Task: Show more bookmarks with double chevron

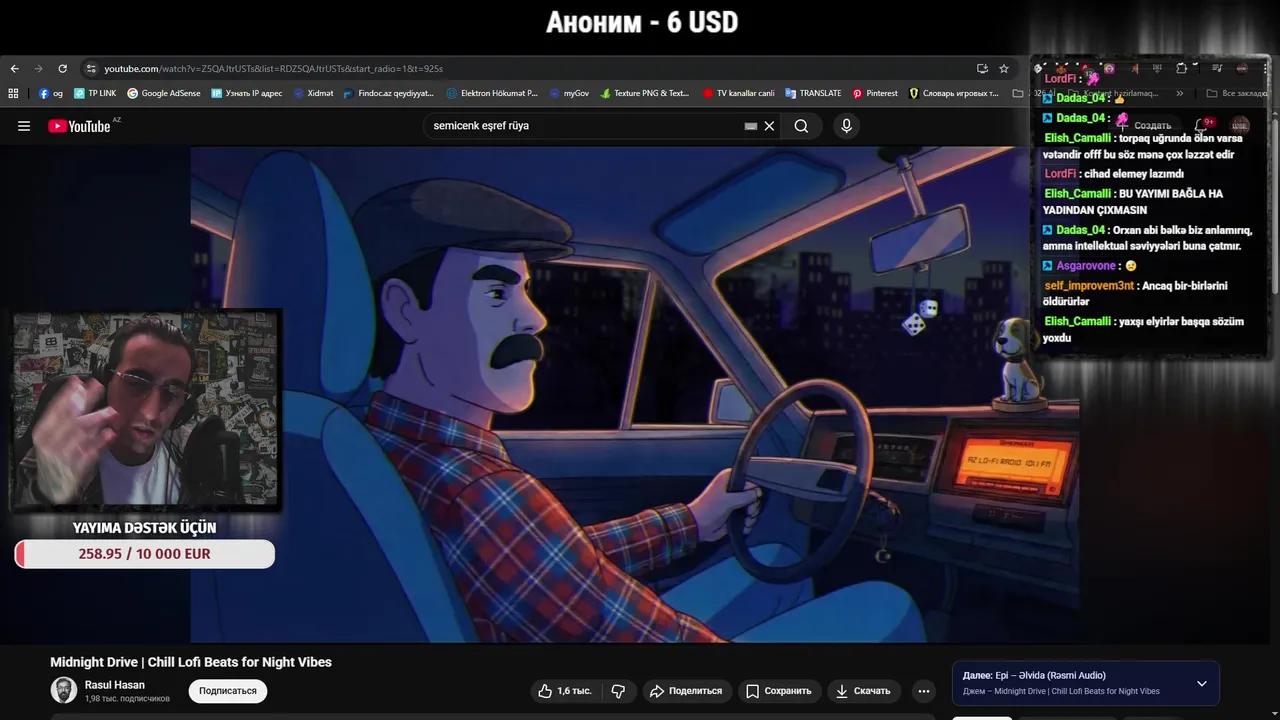Action: (x=1180, y=93)
